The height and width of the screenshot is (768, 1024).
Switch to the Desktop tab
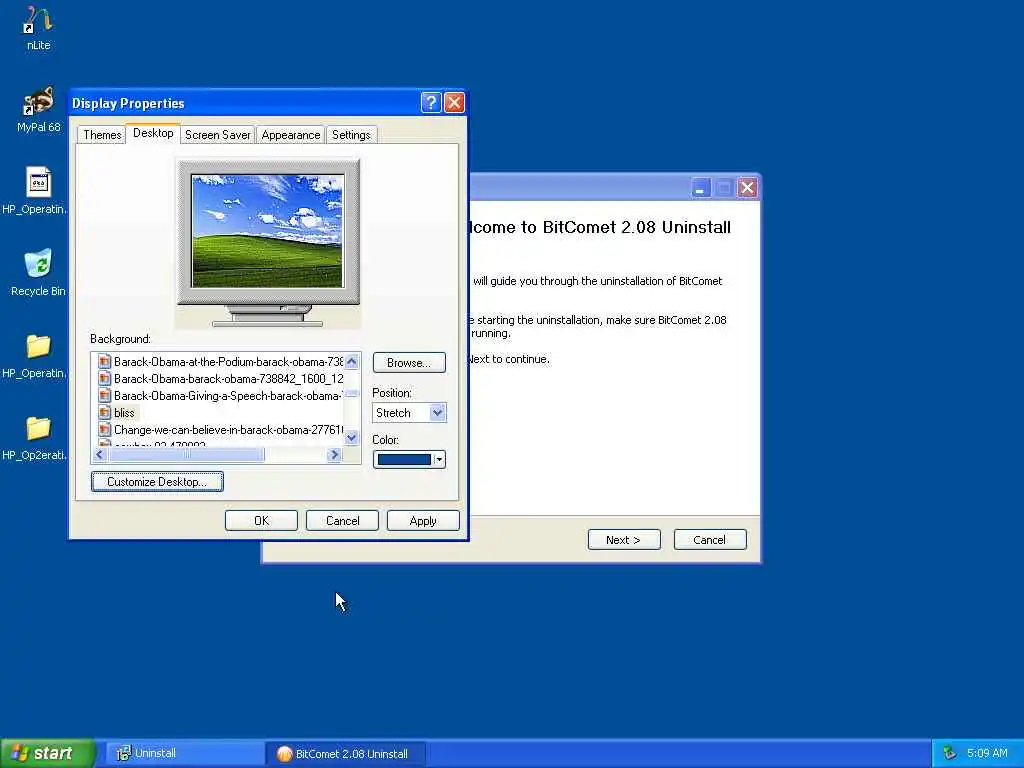click(x=153, y=133)
